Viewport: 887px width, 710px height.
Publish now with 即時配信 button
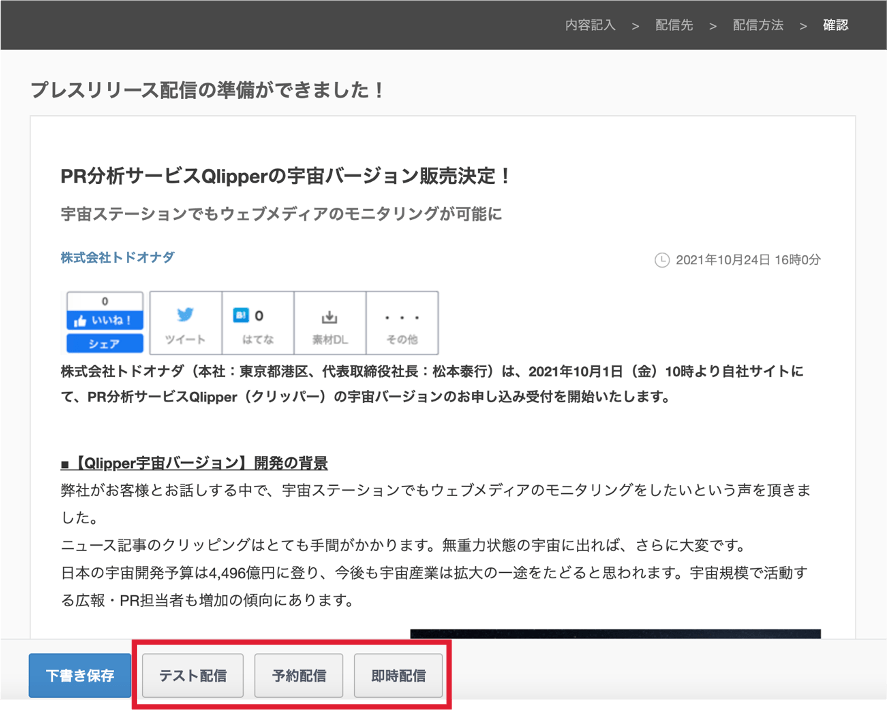click(x=399, y=675)
